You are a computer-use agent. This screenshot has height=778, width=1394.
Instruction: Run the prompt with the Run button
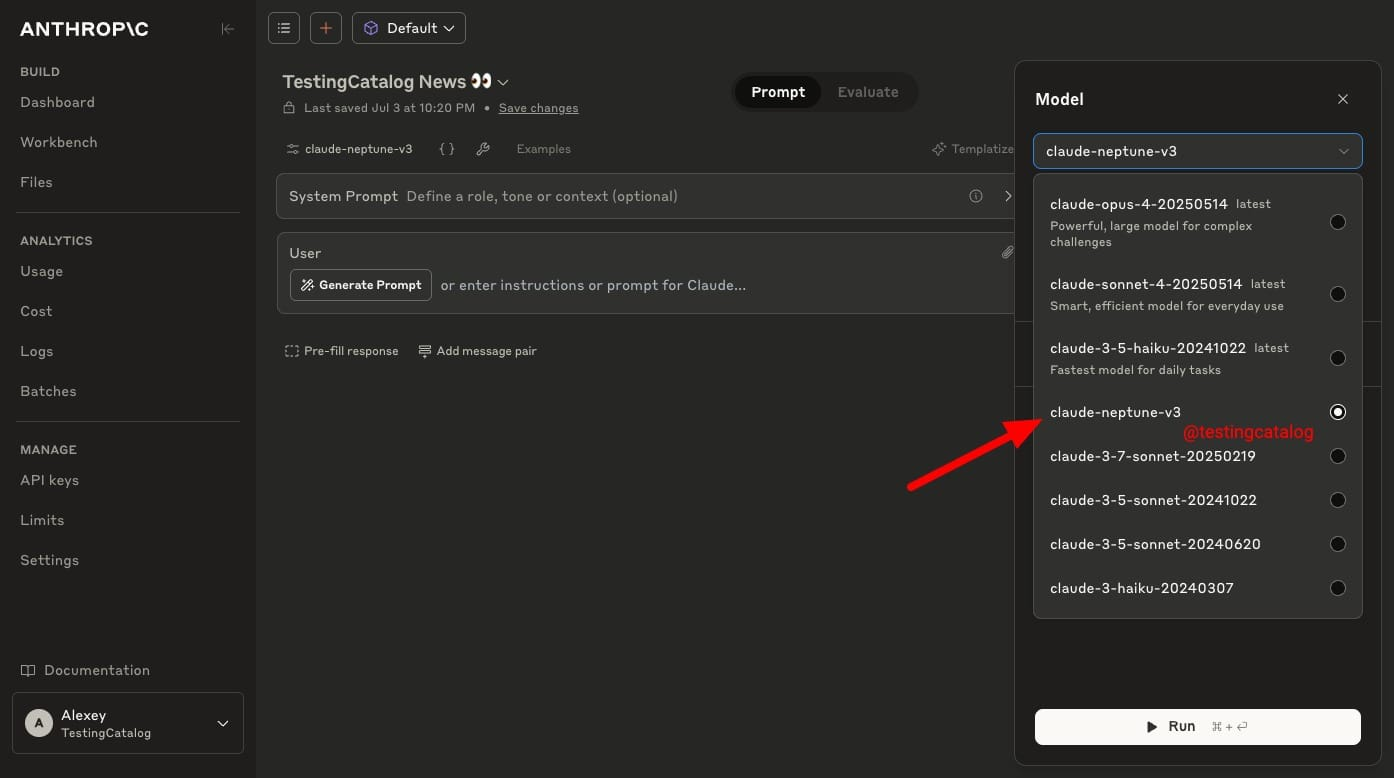[1198, 727]
